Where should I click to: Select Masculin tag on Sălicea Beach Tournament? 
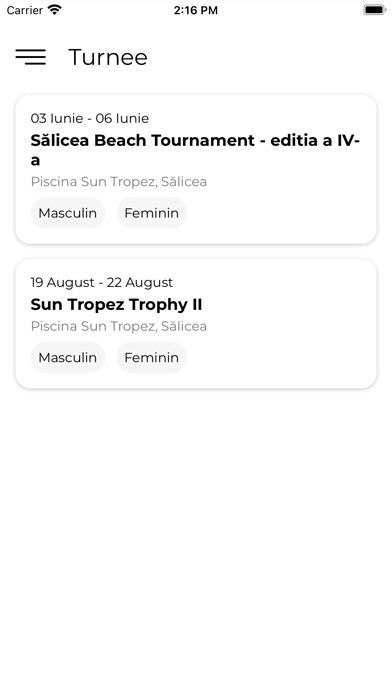pos(67,213)
